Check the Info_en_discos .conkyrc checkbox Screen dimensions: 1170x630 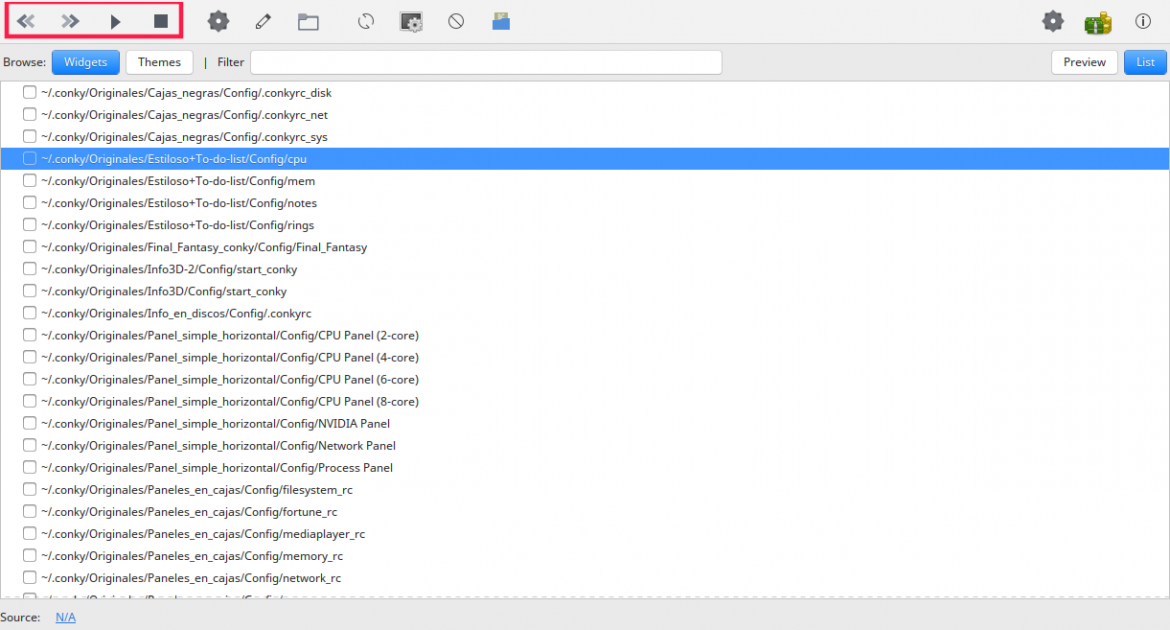coord(29,313)
